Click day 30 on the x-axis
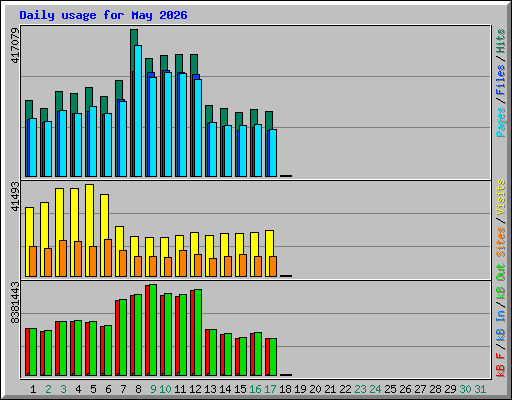 point(465,389)
